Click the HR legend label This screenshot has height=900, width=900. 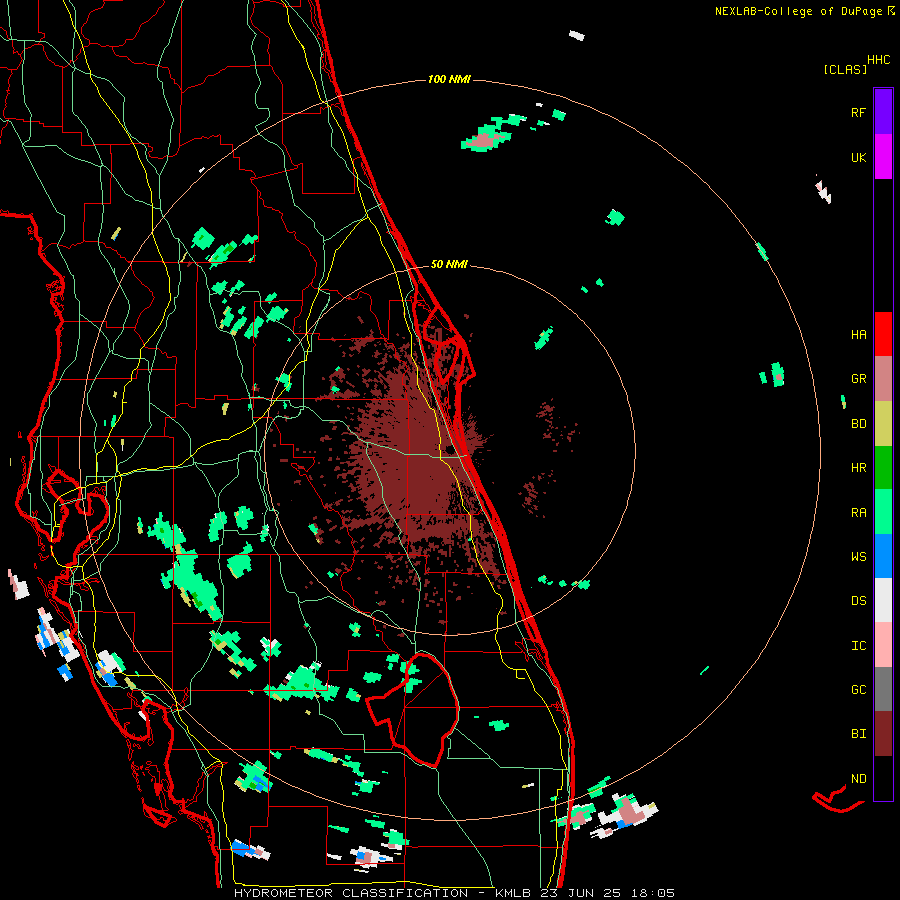[859, 468]
